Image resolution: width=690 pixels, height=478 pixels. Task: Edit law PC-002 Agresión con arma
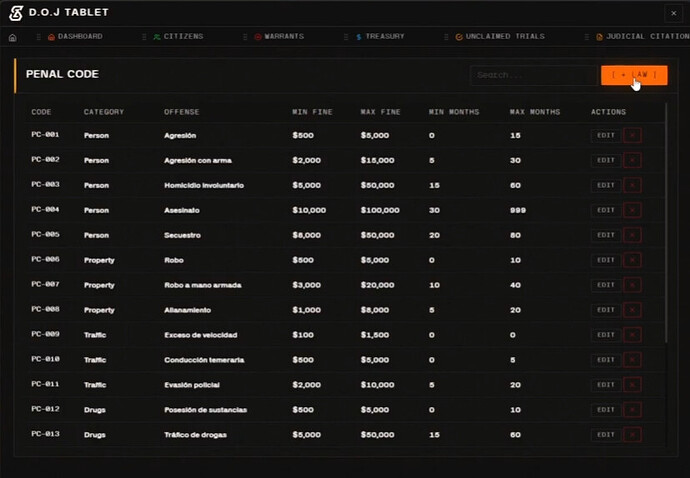click(x=606, y=160)
